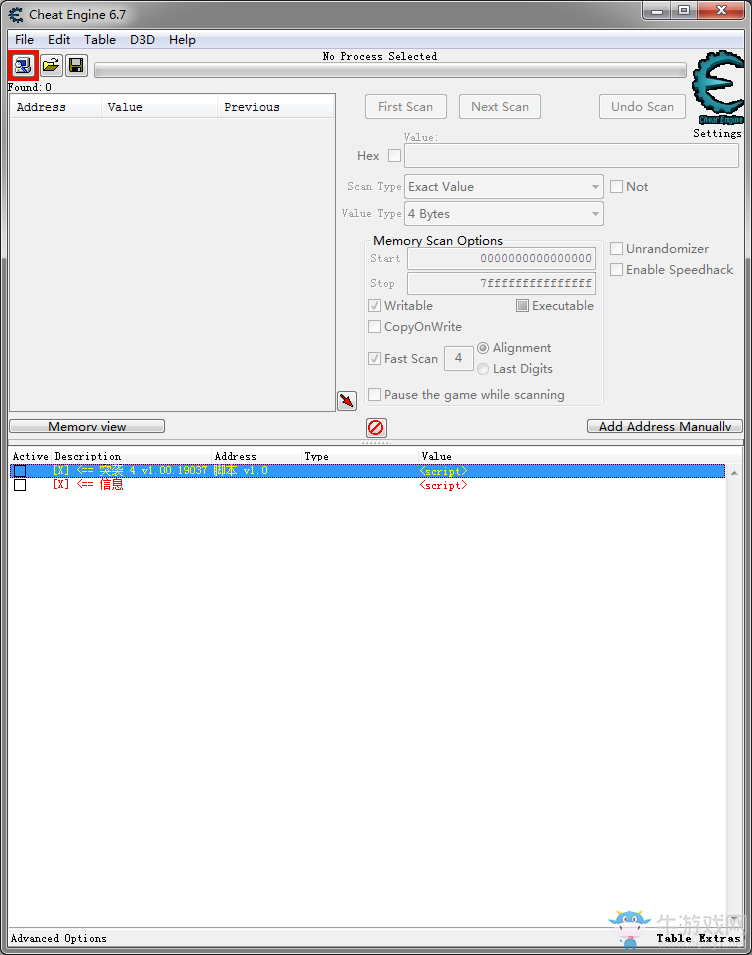The width and height of the screenshot is (752, 955).
Task: Enable the Not checkbox
Action: [616, 187]
